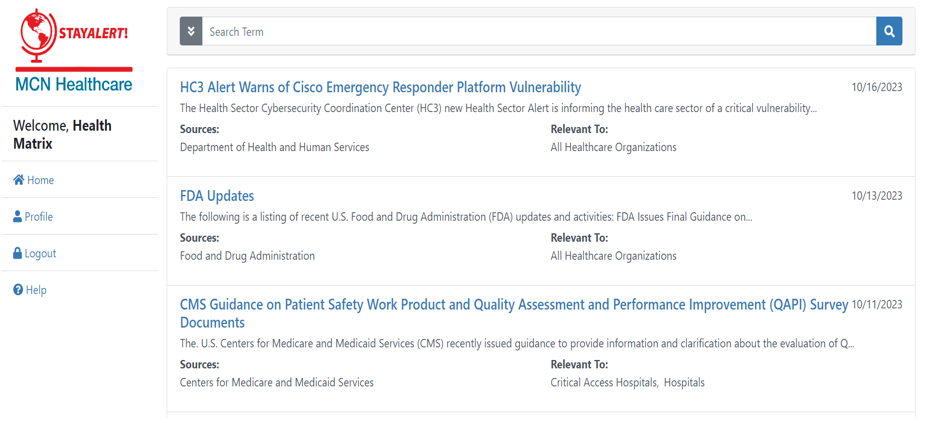Open HC3 Alert Cisco Emergency Responder article
This screenshot has height=423, width=936.
(x=380, y=87)
